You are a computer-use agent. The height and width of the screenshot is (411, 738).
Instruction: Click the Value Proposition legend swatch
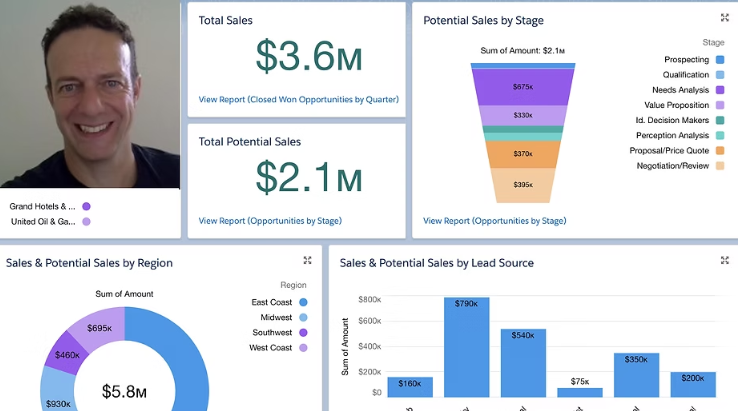[x=720, y=105]
